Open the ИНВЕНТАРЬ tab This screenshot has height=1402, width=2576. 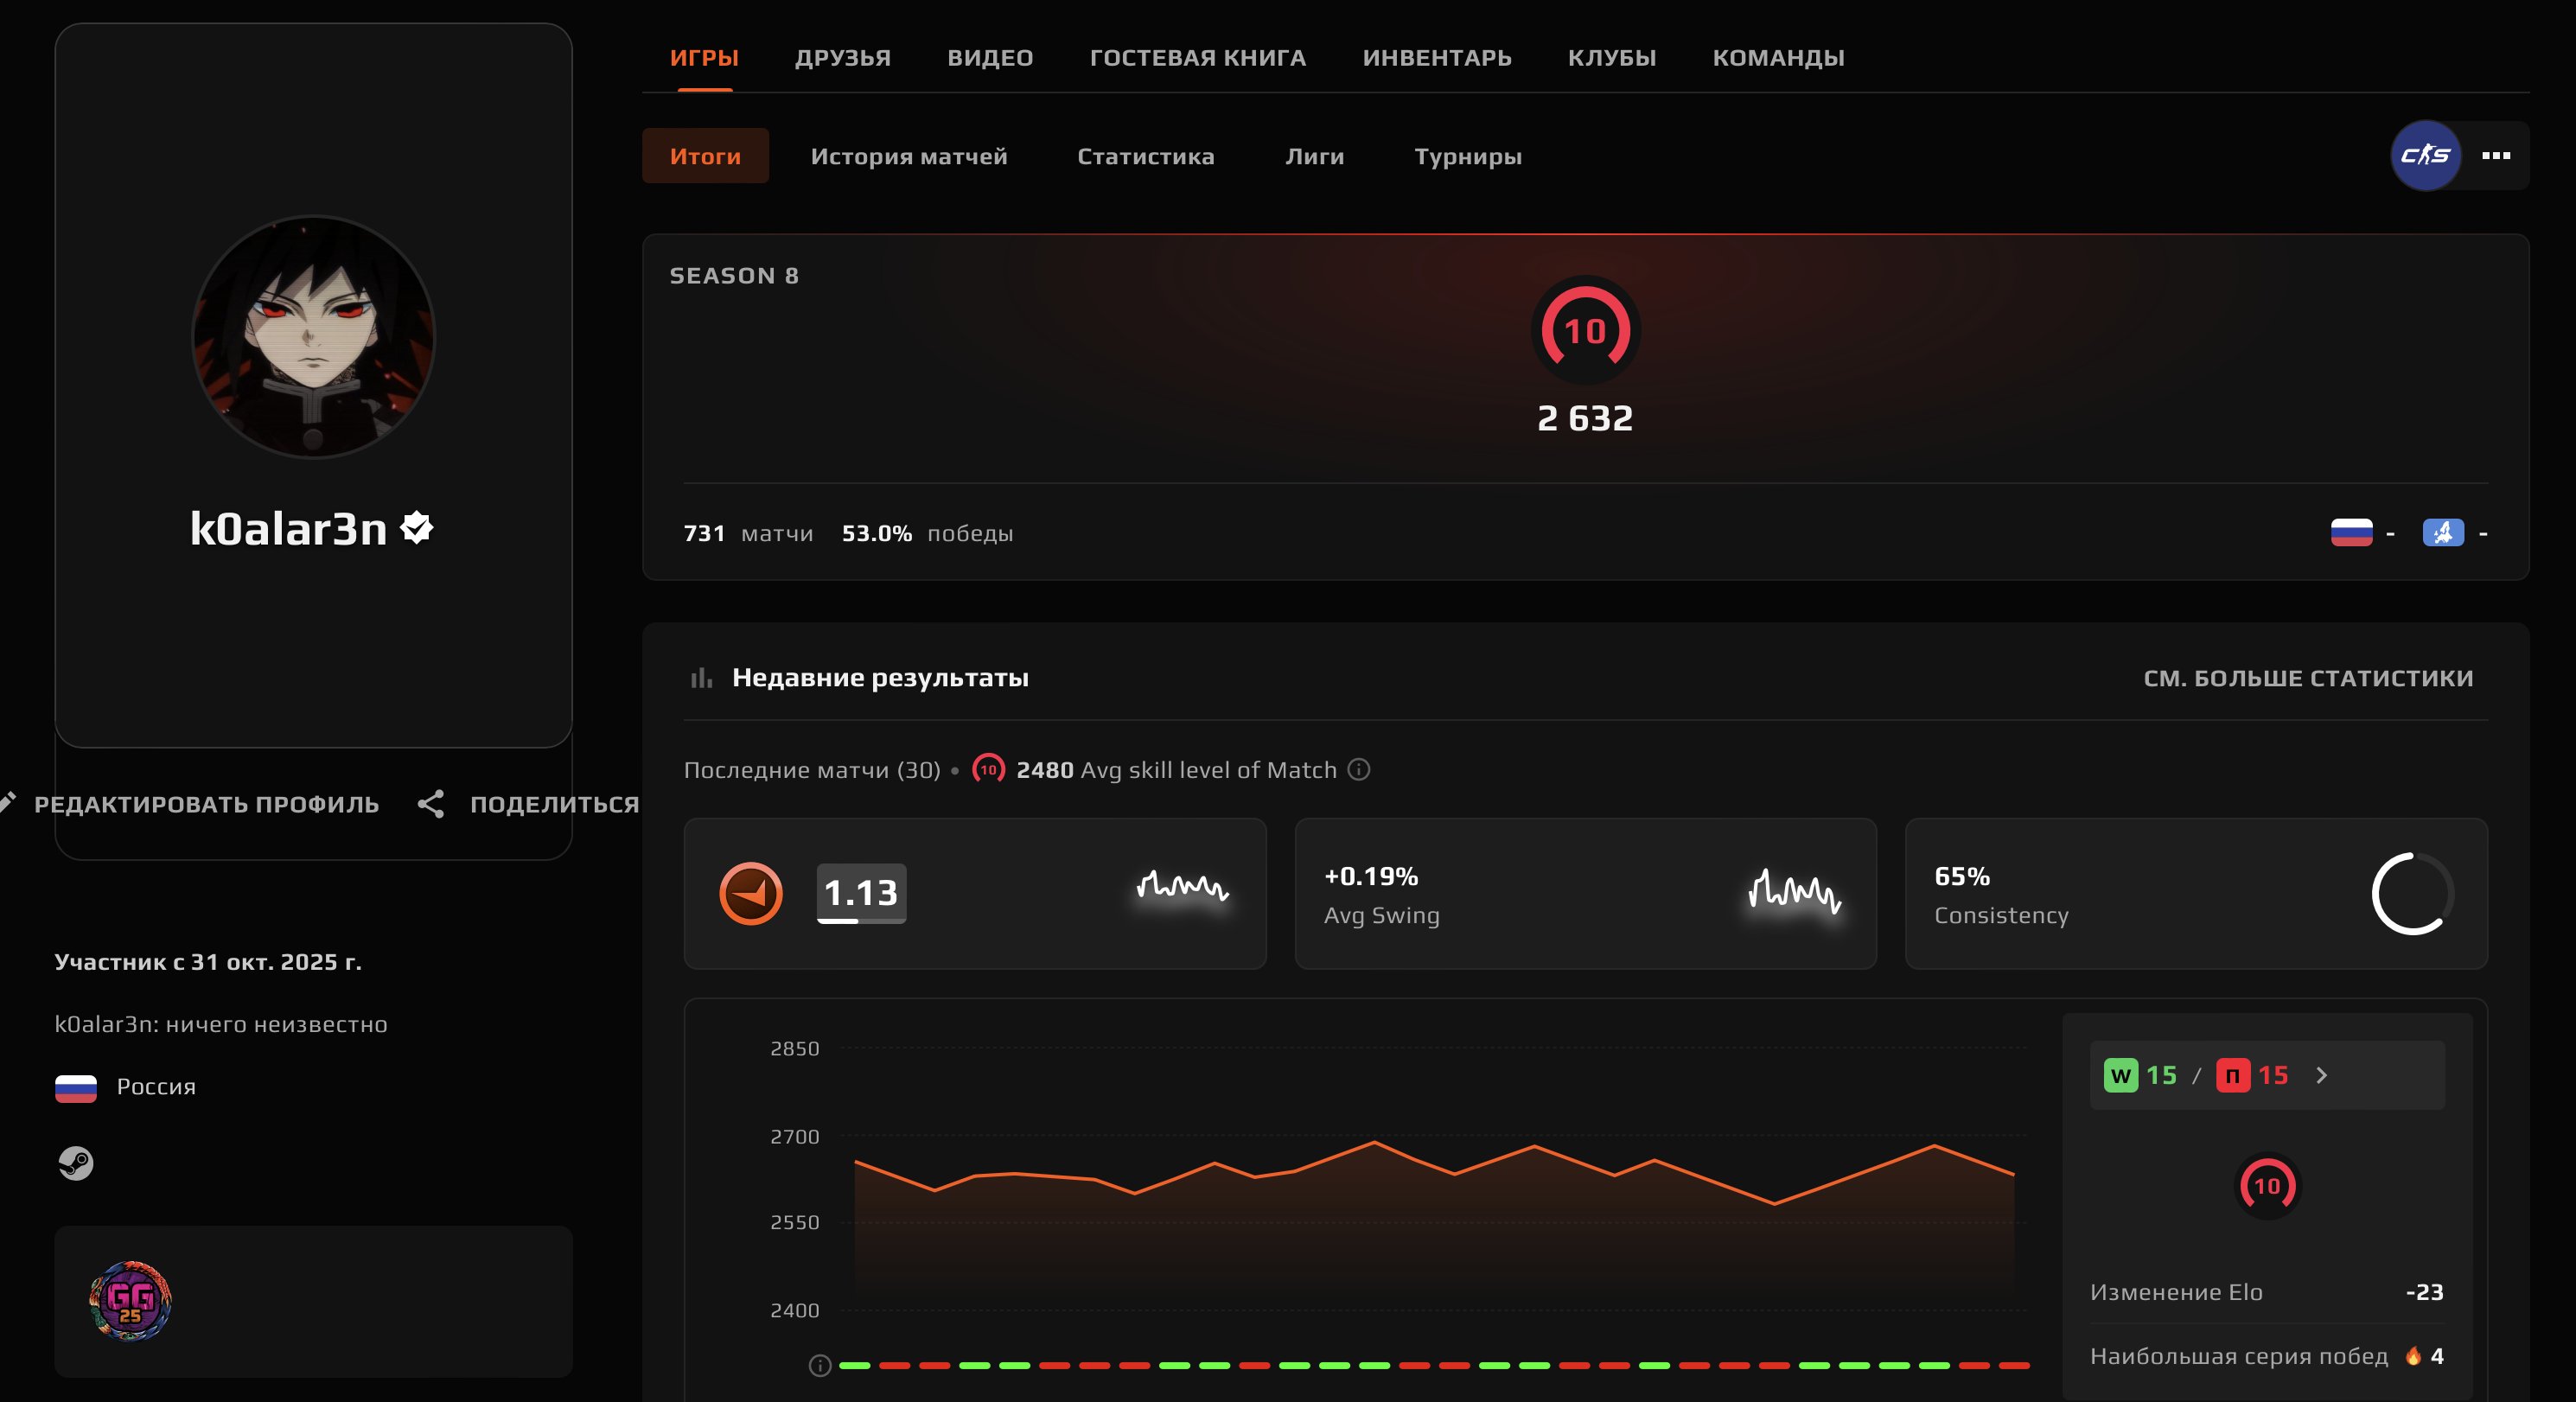coord(1436,57)
